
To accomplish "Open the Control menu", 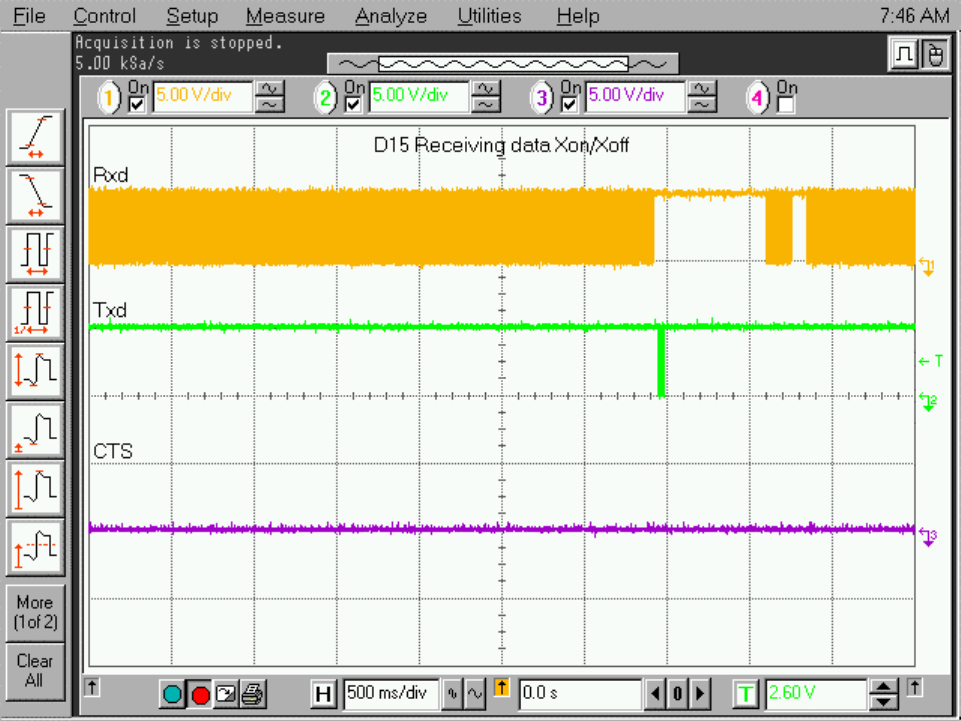I will [104, 16].
